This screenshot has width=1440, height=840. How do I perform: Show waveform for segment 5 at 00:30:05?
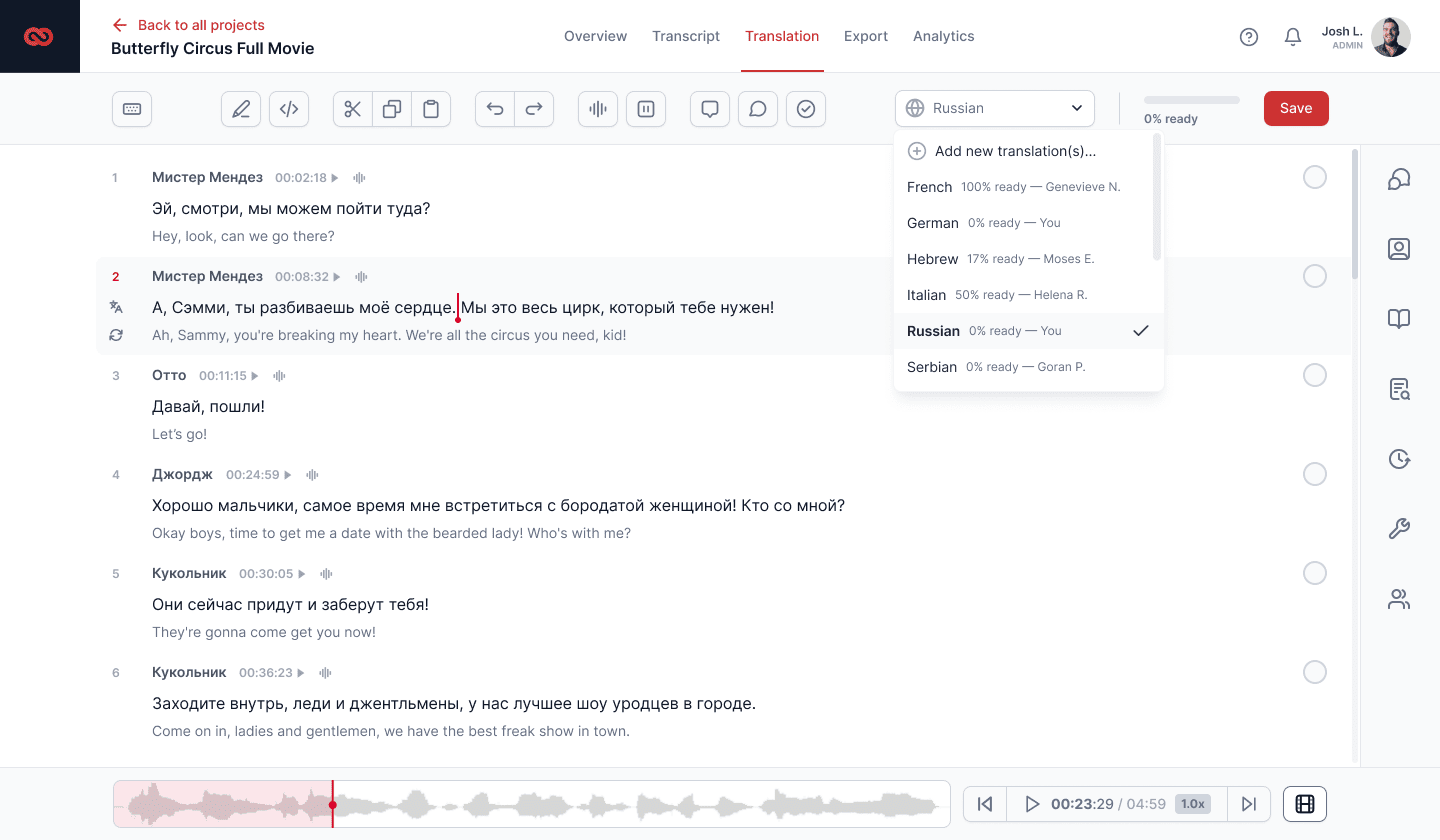pos(326,574)
